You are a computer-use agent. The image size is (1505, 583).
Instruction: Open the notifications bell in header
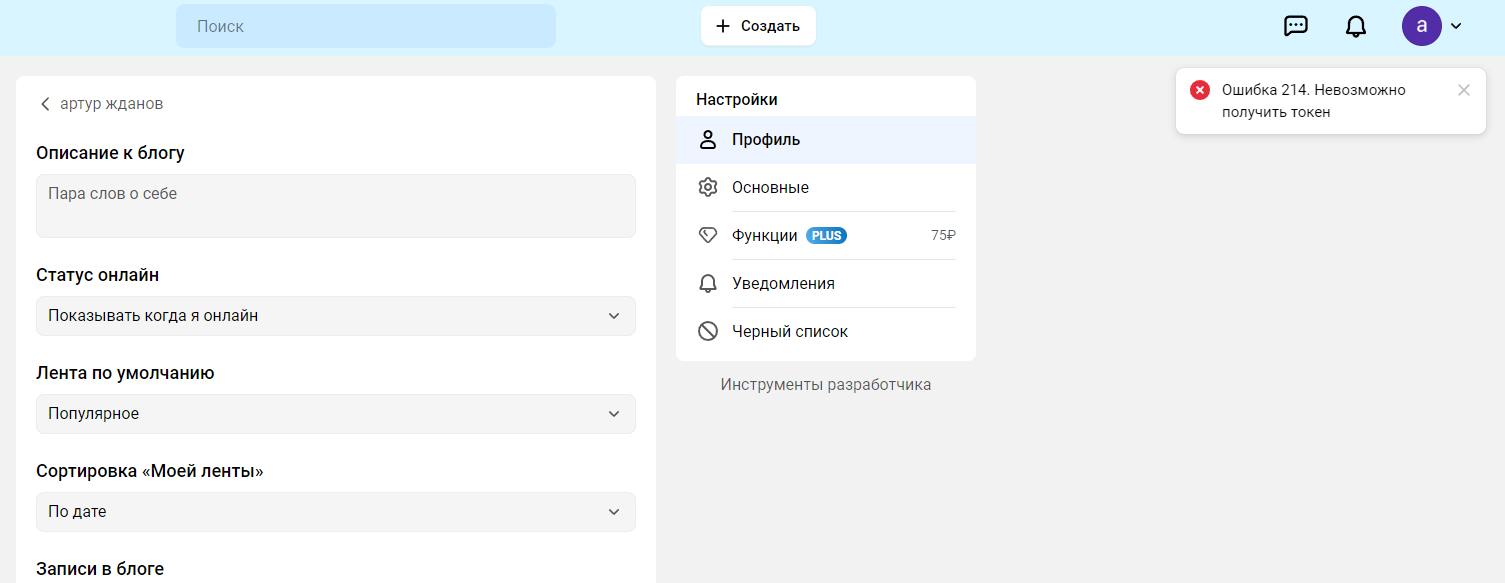(x=1356, y=26)
